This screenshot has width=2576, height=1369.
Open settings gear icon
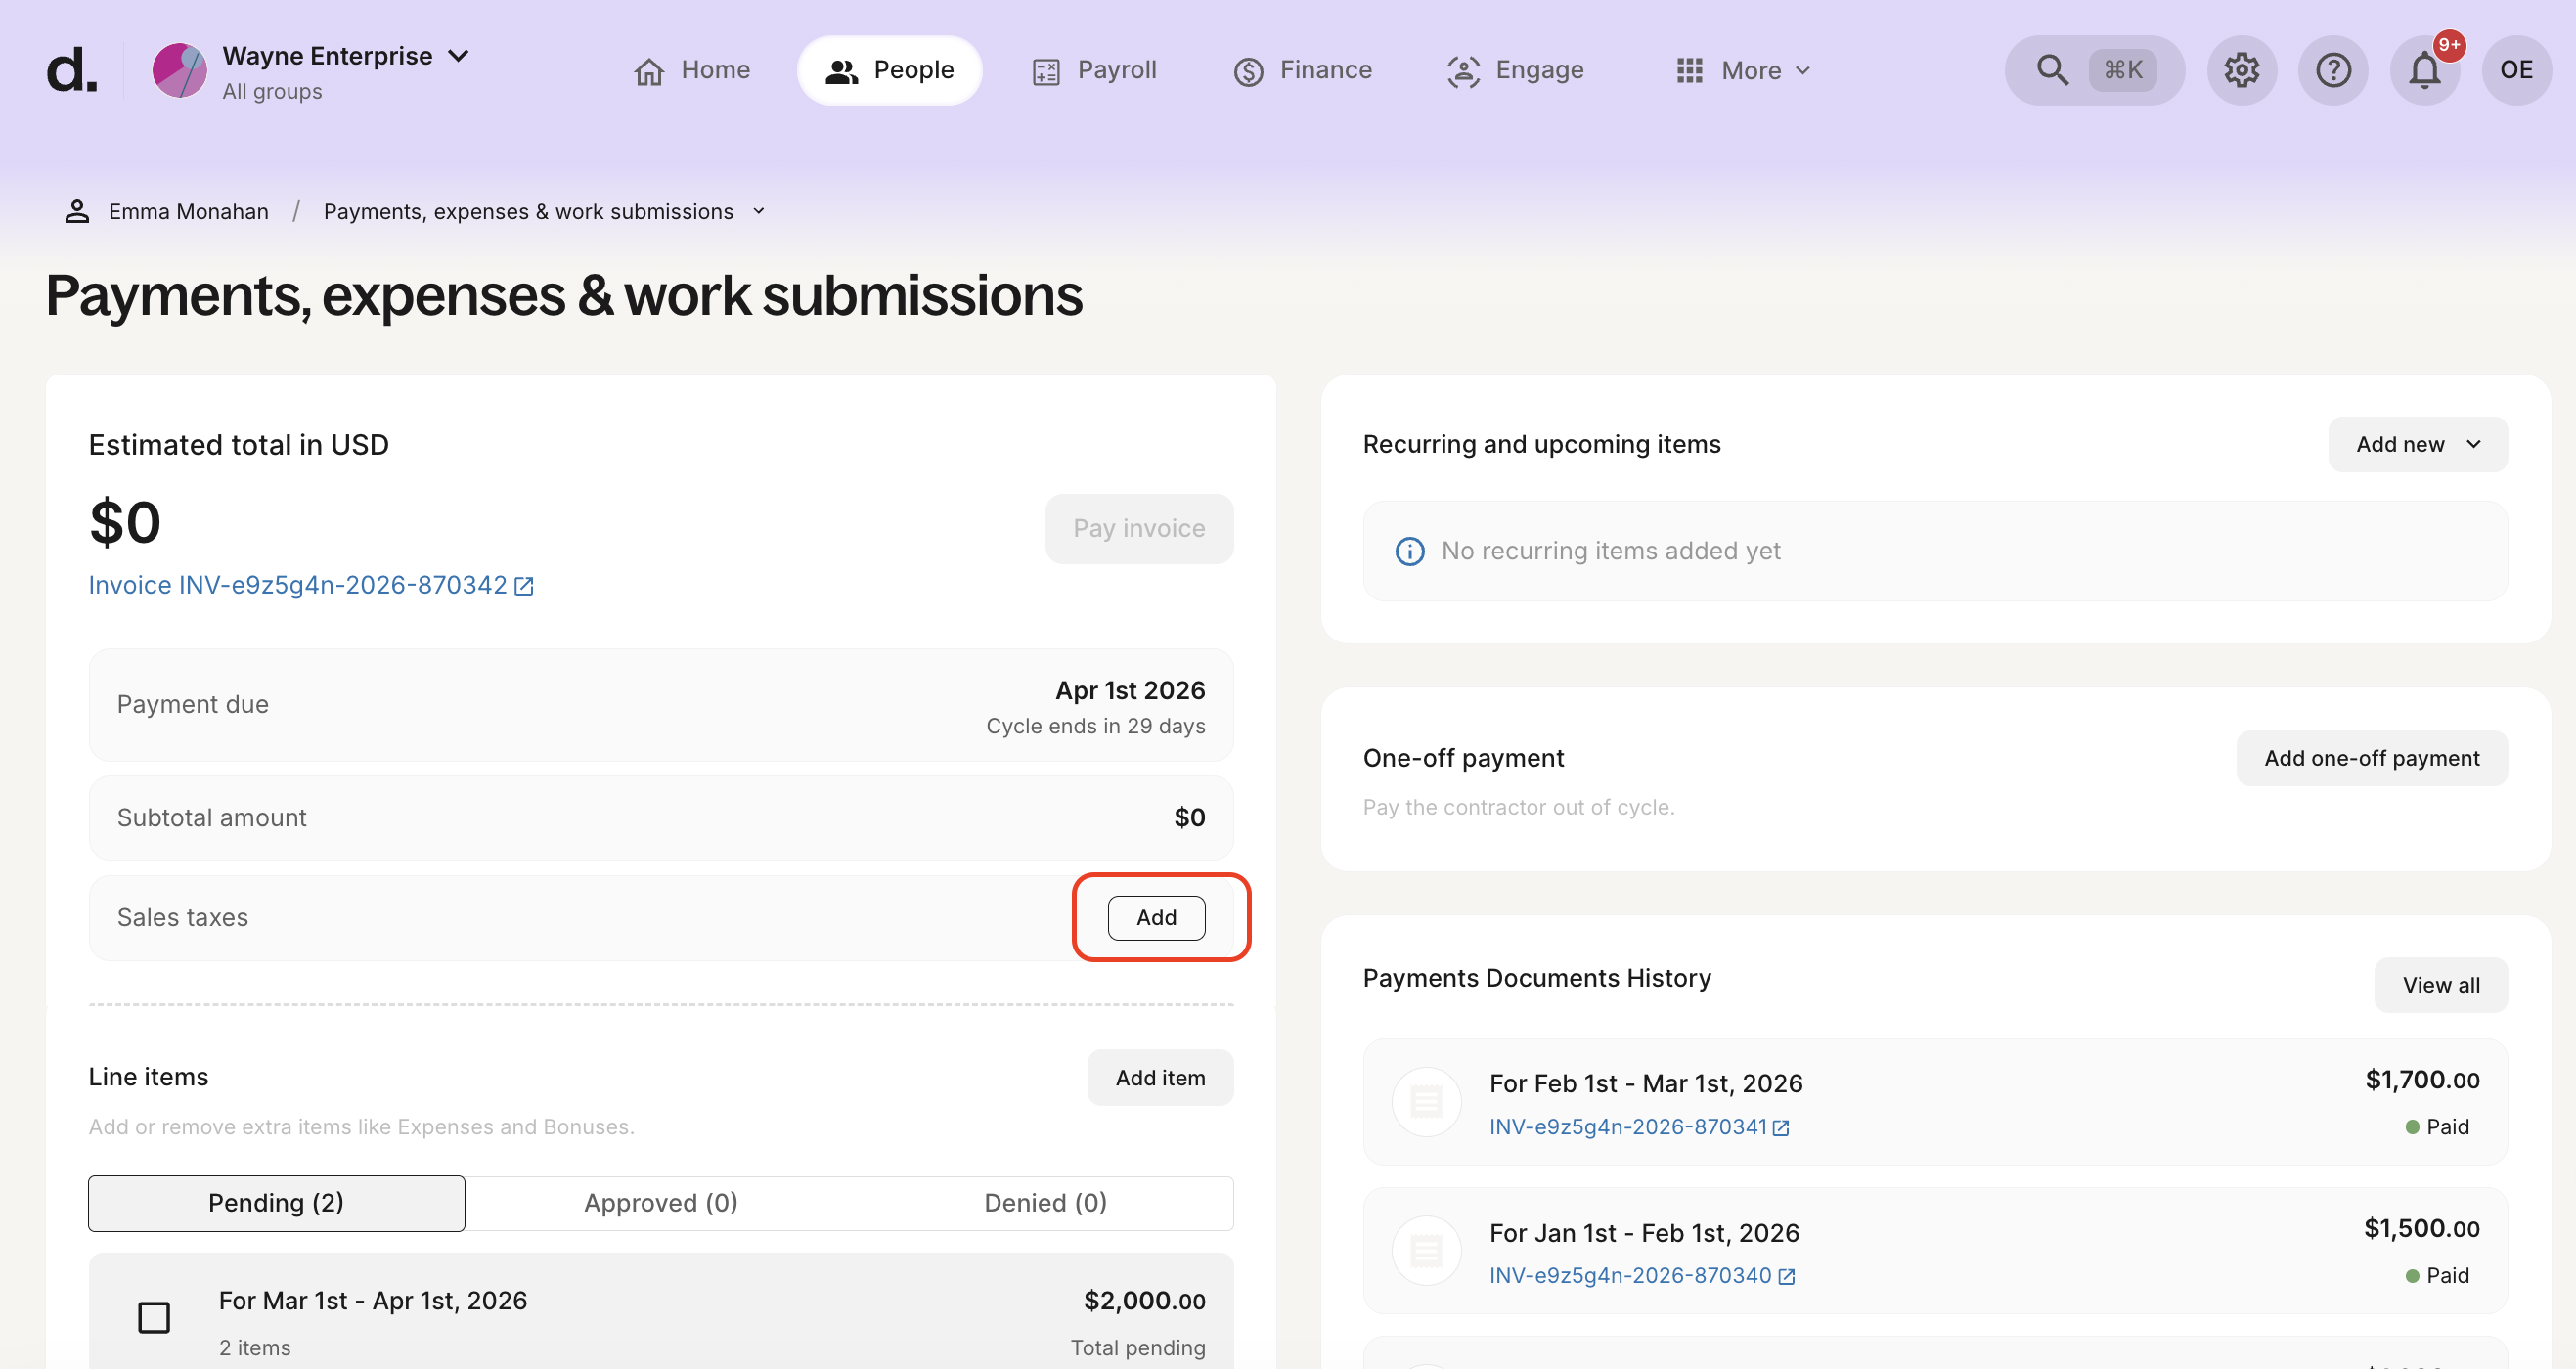tap(2241, 70)
